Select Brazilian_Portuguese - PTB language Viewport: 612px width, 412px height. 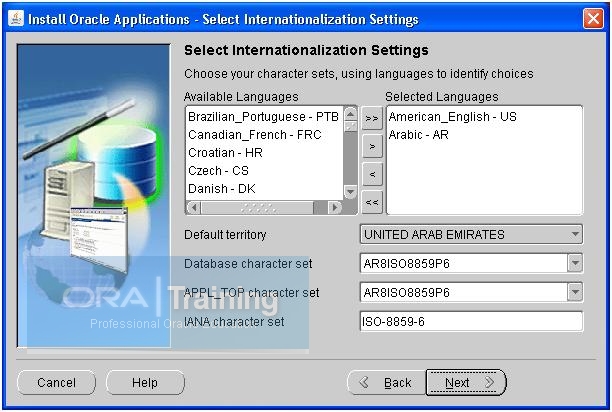264,117
